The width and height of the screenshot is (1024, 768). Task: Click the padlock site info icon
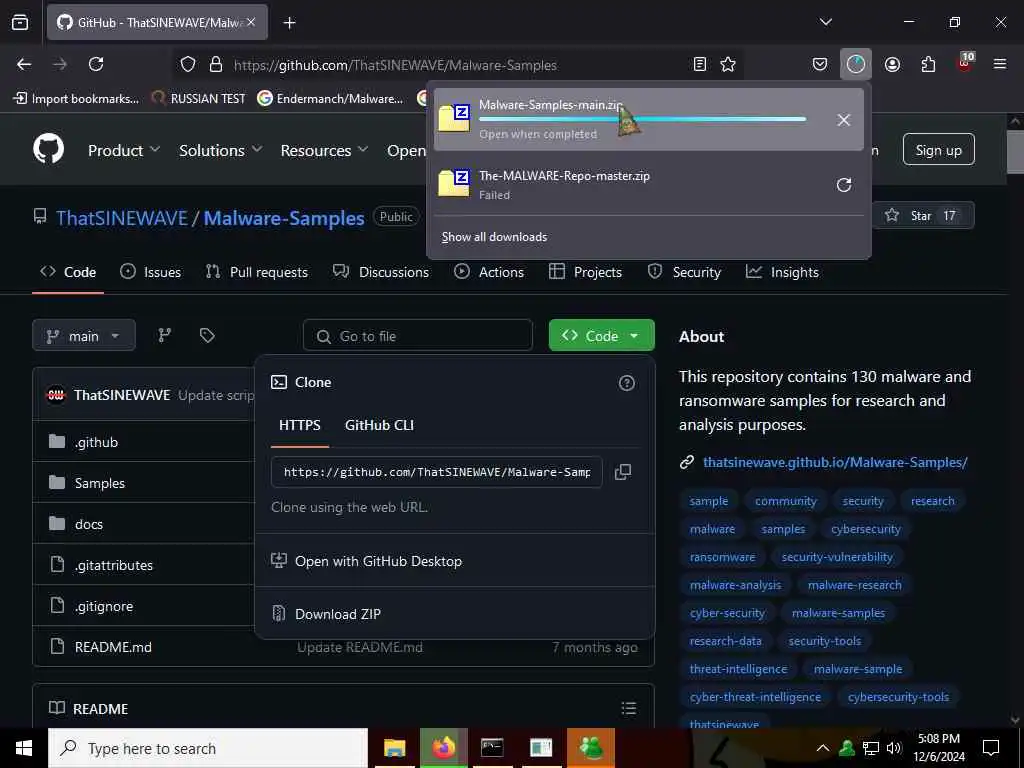point(216,65)
